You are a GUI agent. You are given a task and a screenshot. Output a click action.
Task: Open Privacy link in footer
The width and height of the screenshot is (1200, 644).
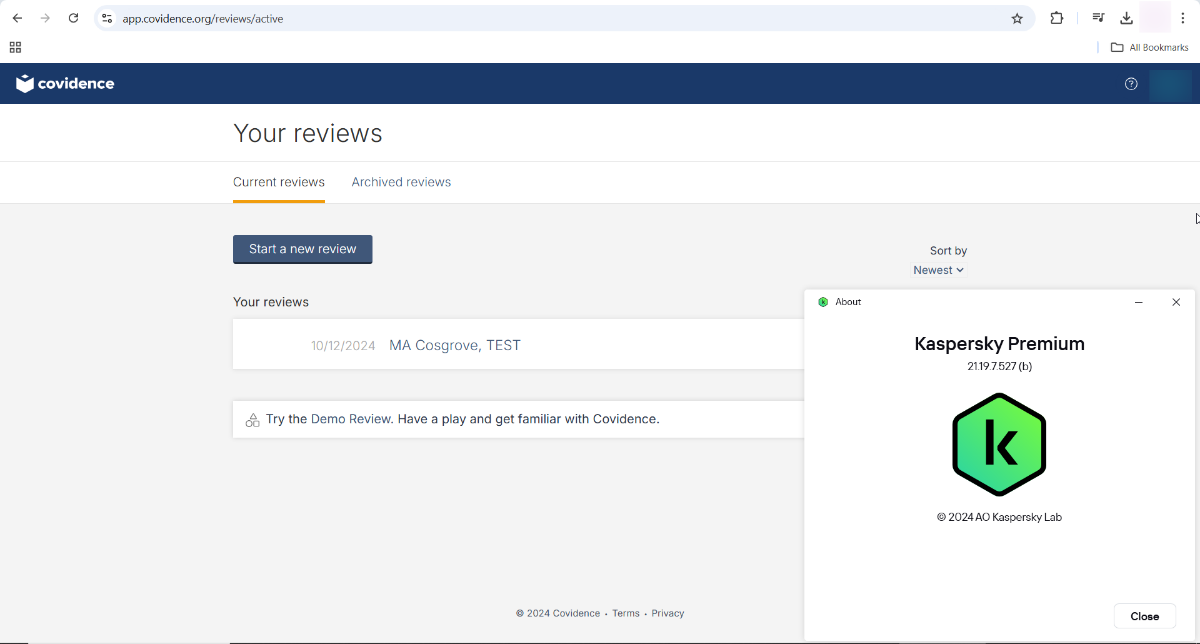click(668, 613)
